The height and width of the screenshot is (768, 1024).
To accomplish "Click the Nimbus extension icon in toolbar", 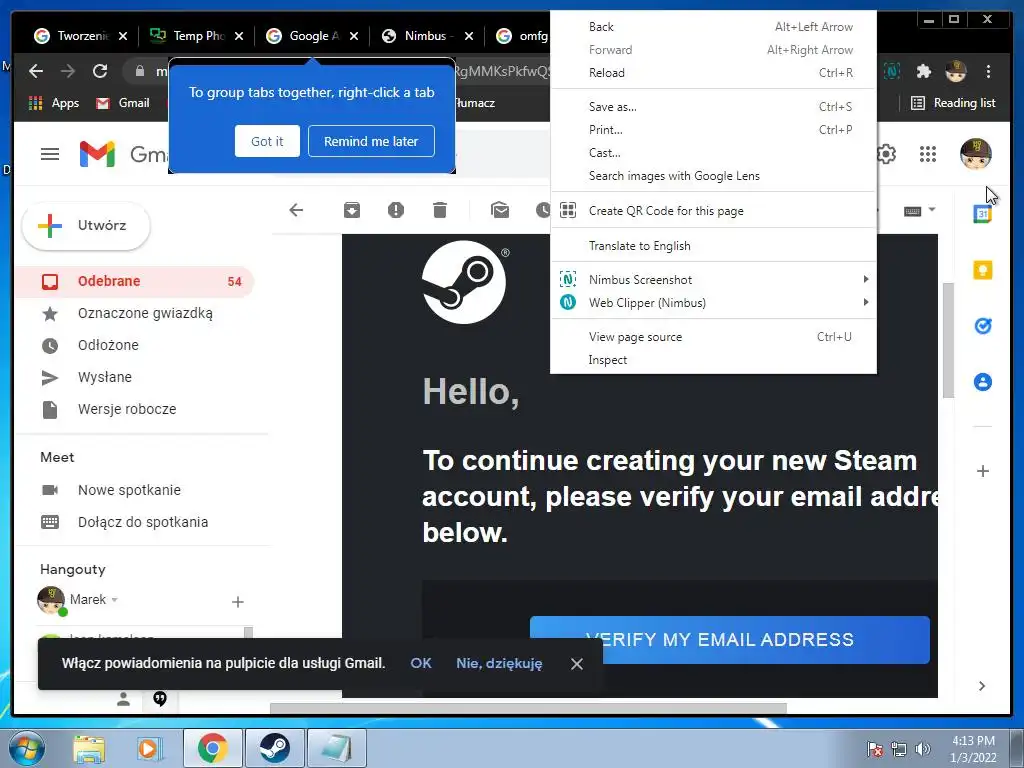I will tap(892, 71).
